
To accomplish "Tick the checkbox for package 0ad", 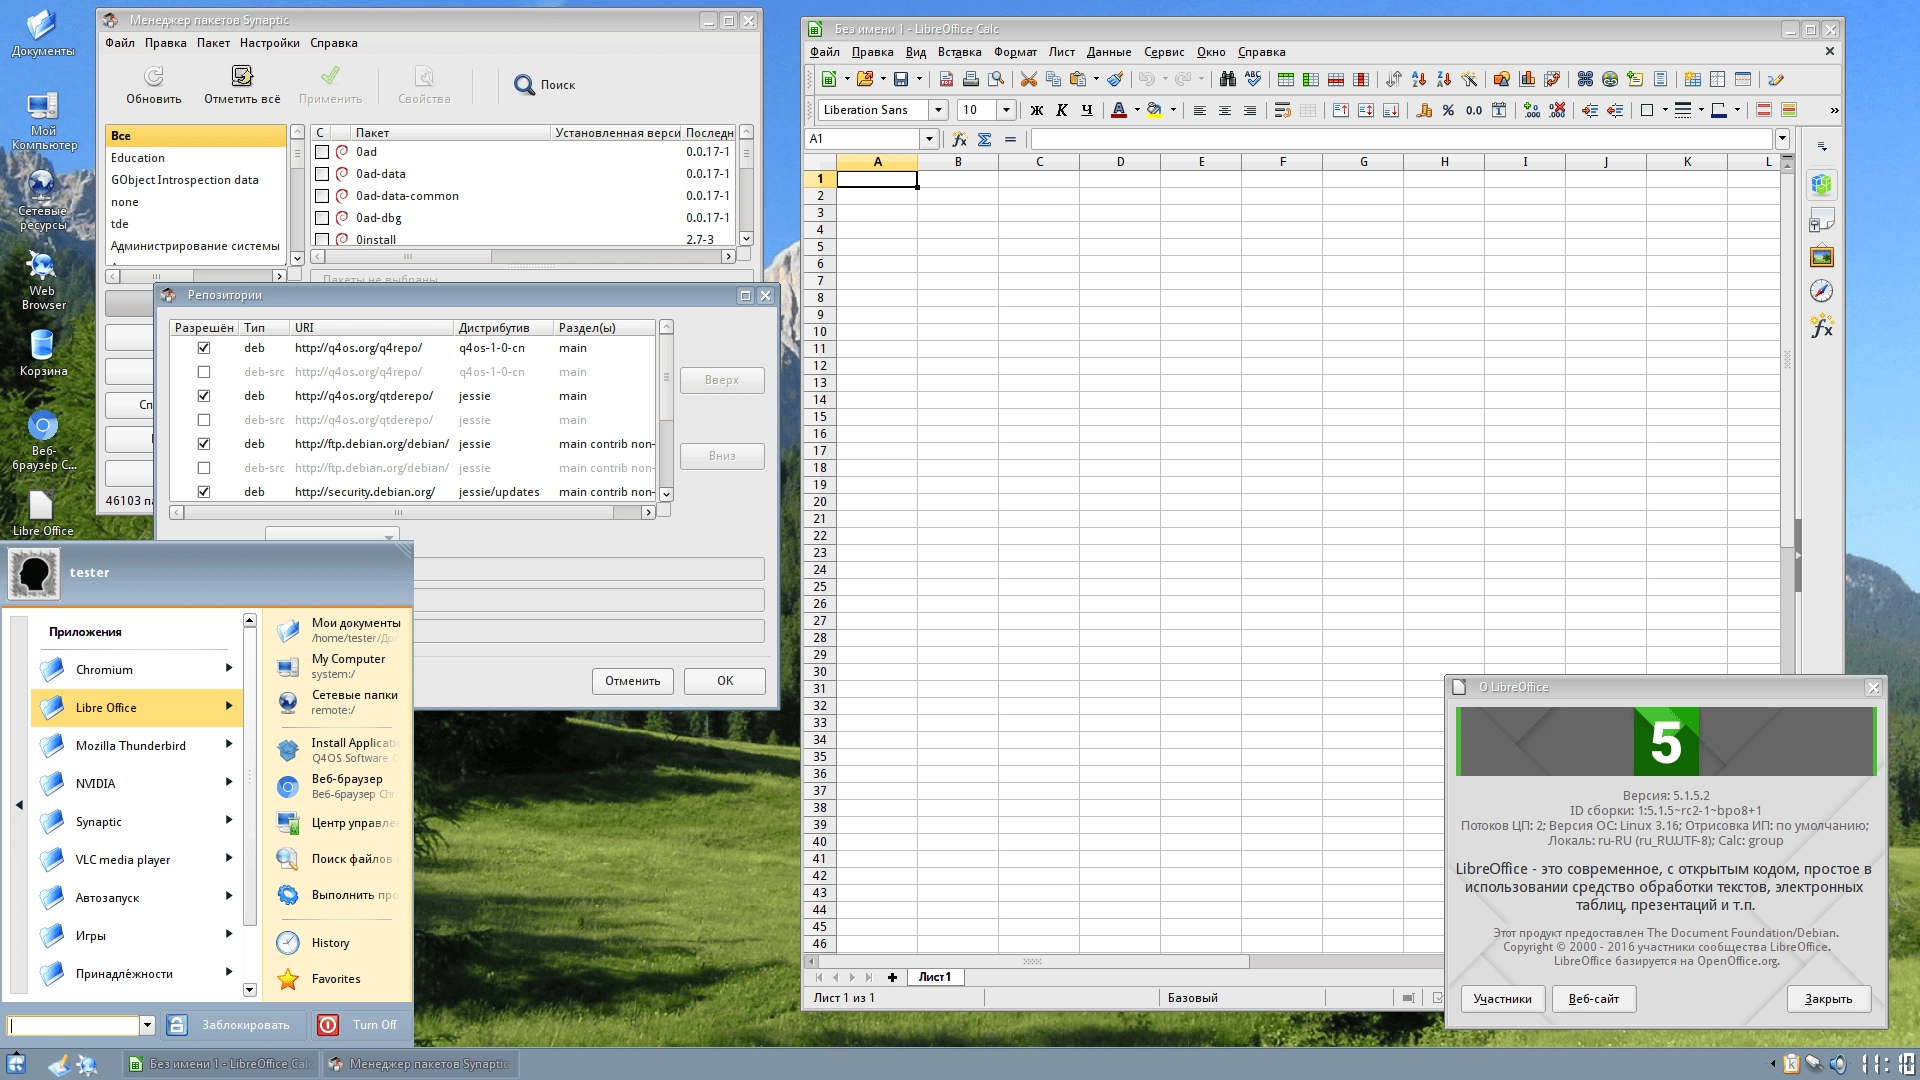I will coord(322,152).
